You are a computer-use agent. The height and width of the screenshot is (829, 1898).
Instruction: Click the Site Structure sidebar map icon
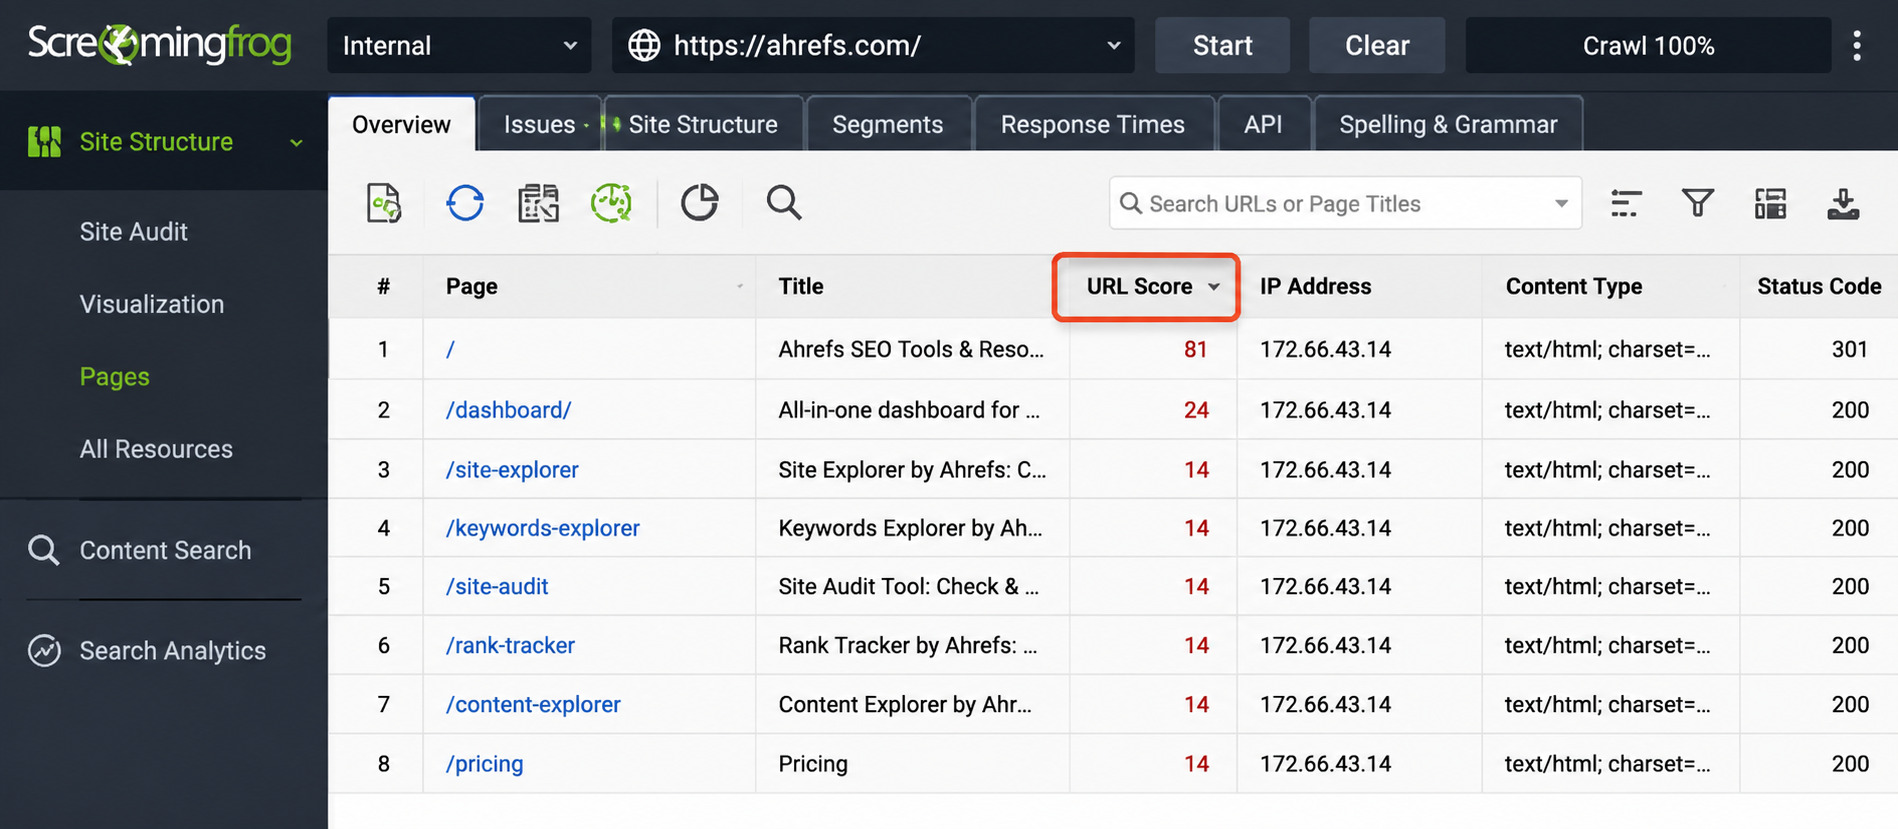(44, 142)
